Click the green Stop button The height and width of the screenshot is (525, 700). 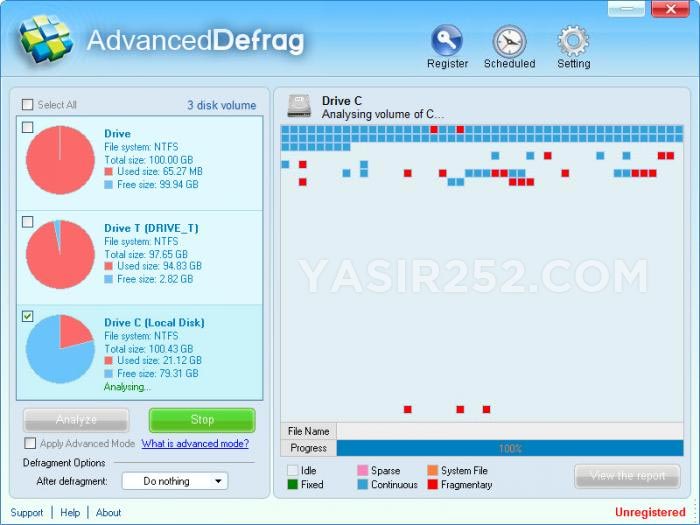point(202,420)
